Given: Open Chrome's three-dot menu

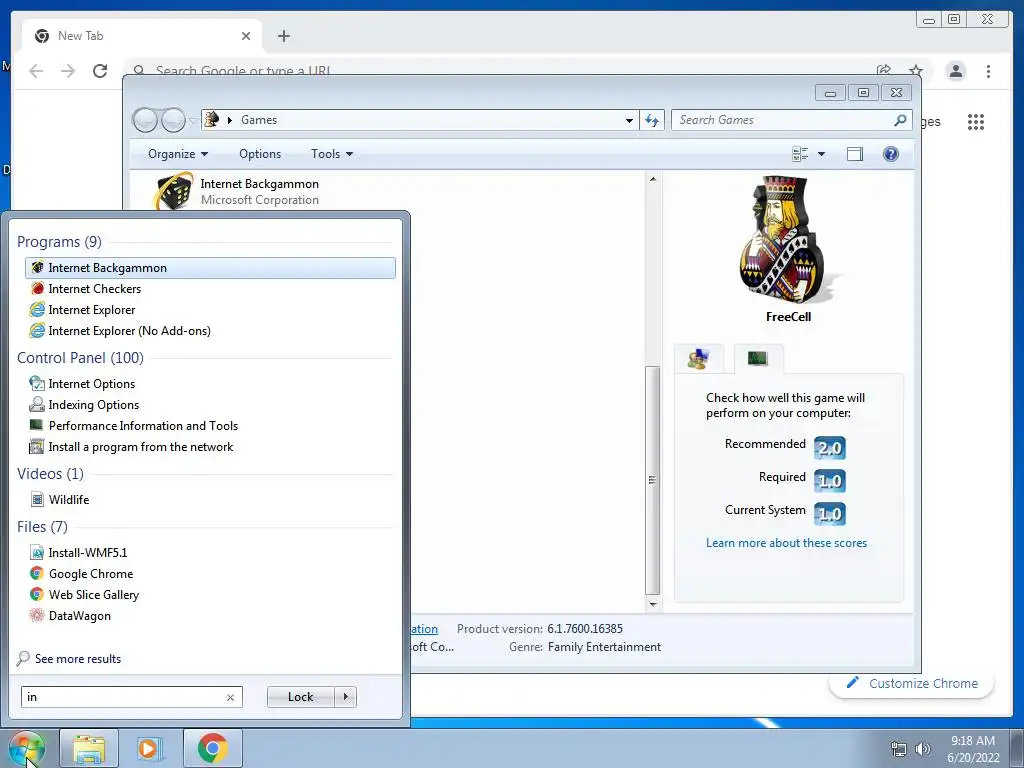Looking at the screenshot, I should click(988, 71).
